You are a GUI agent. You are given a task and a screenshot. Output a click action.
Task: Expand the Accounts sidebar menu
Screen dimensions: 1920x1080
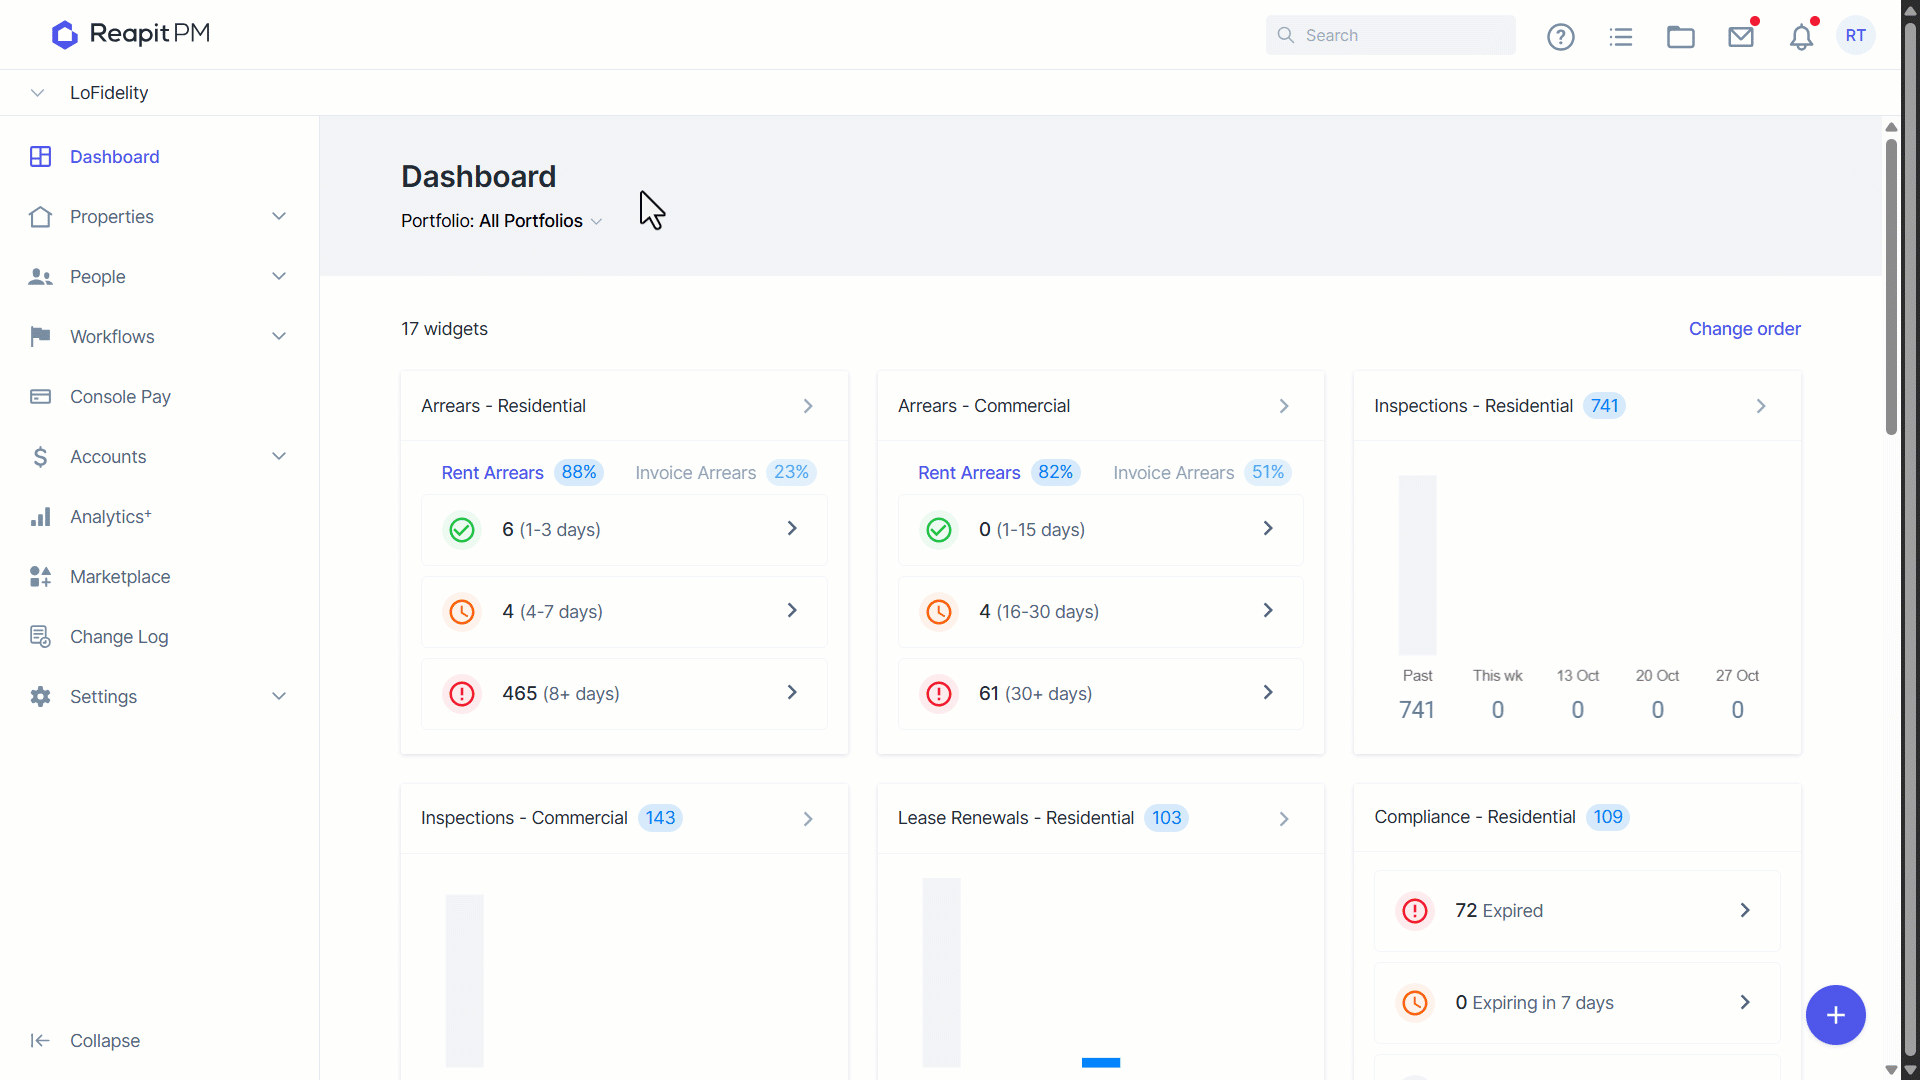pos(160,457)
